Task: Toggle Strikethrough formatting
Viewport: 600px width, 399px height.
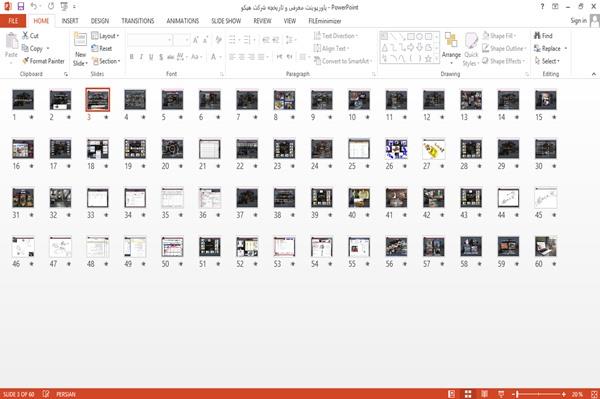Action: point(171,57)
